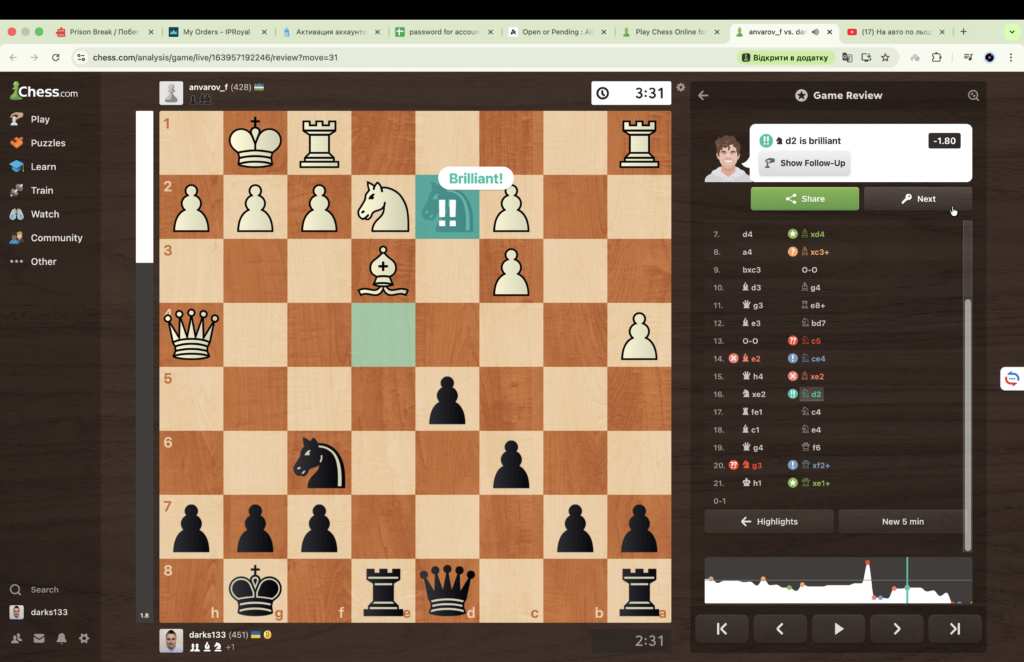Click the white bishop on the board
Viewport: 1024px width, 662px height.
coord(383,270)
